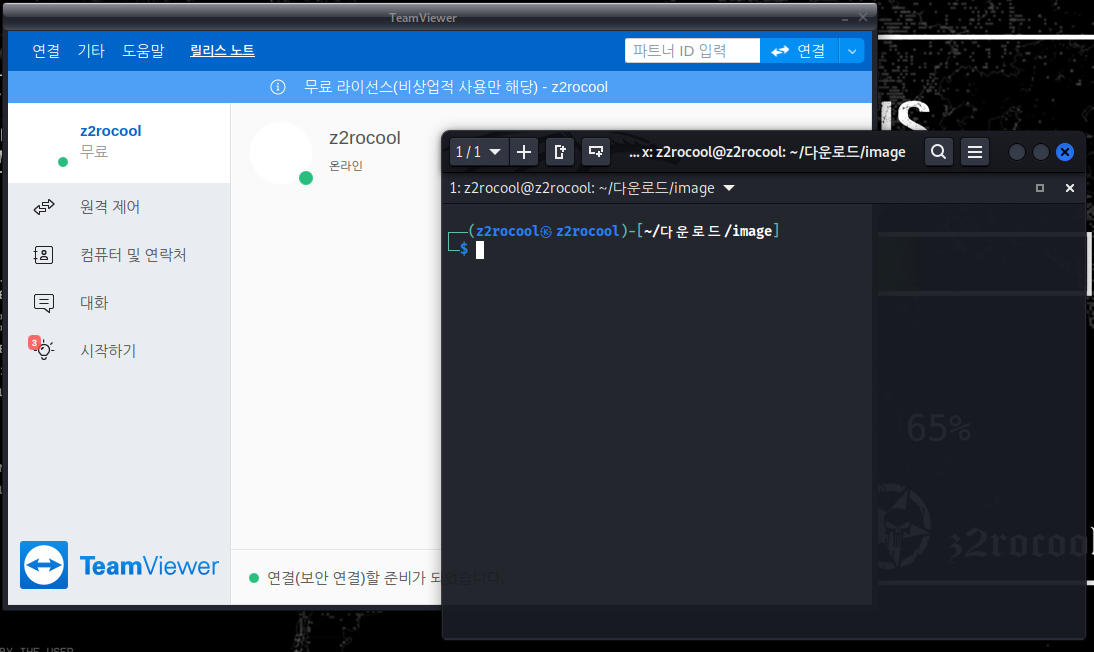Click the terminal detach tab icon
Viewport: 1094px width, 652px height.
coord(560,152)
